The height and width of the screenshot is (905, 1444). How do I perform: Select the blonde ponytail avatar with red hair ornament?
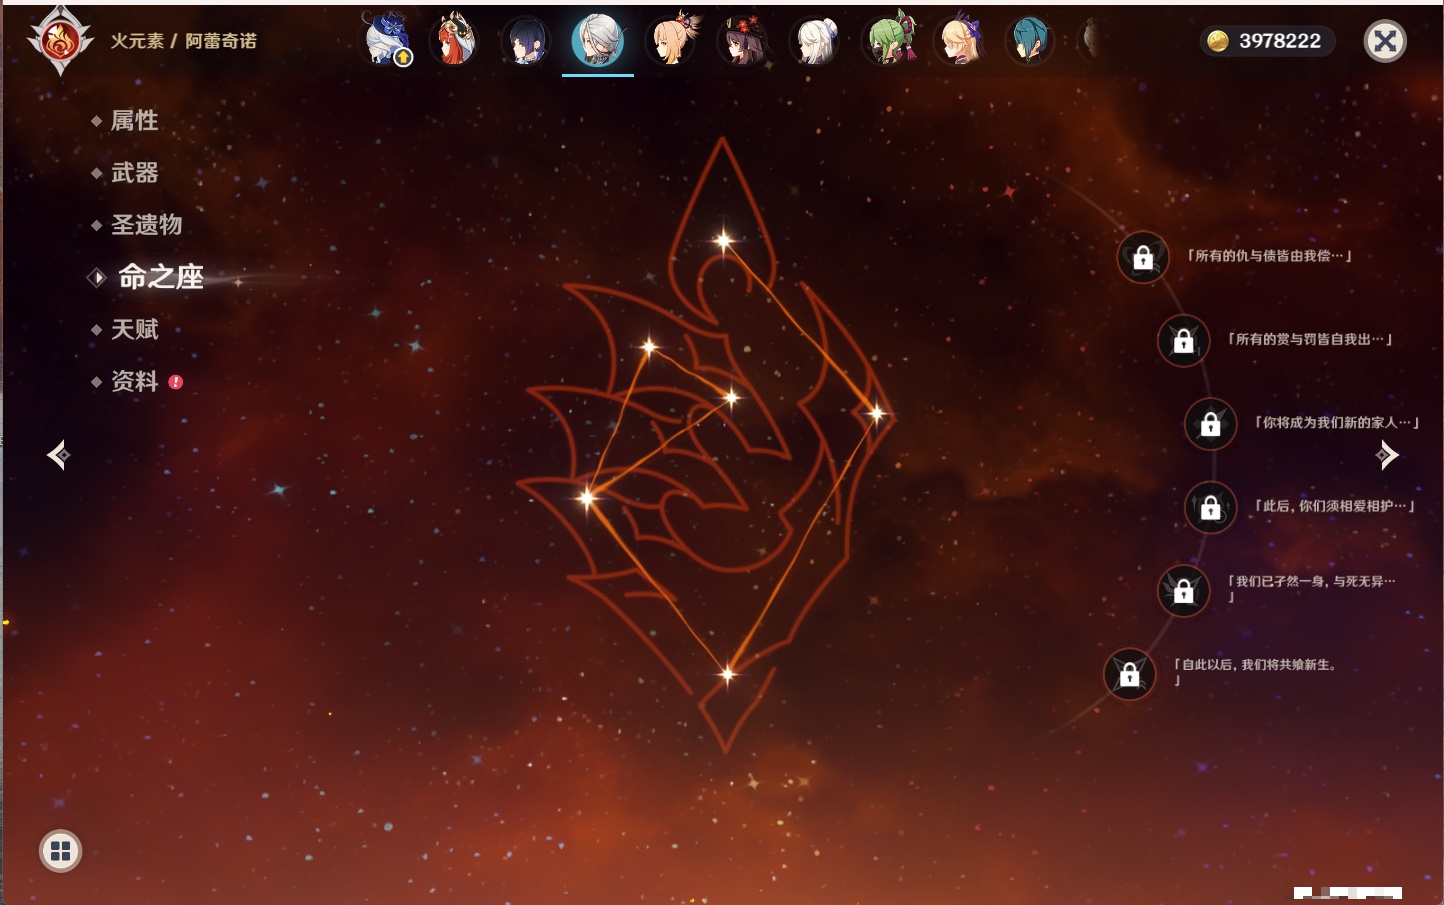pos(672,40)
